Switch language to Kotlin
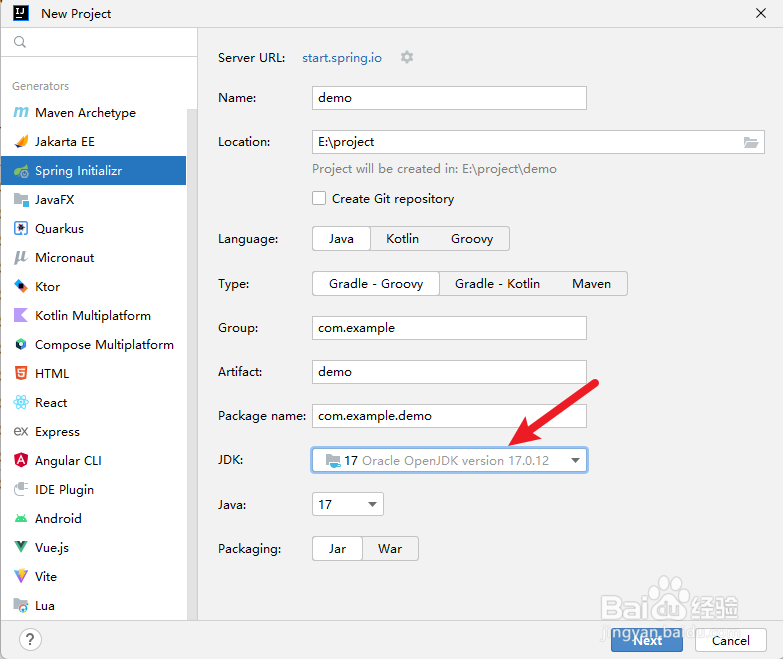 tap(402, 239)
